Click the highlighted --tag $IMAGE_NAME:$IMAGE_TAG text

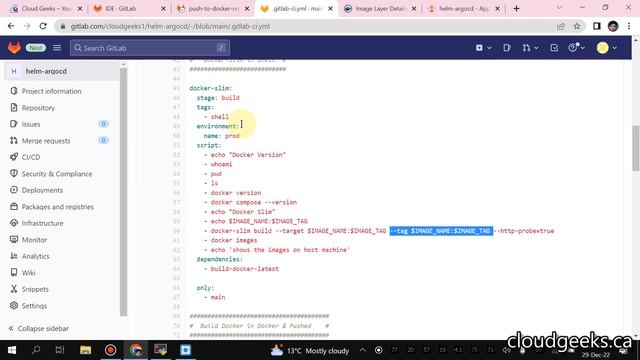pyautogui.click(x=441, y=231)
